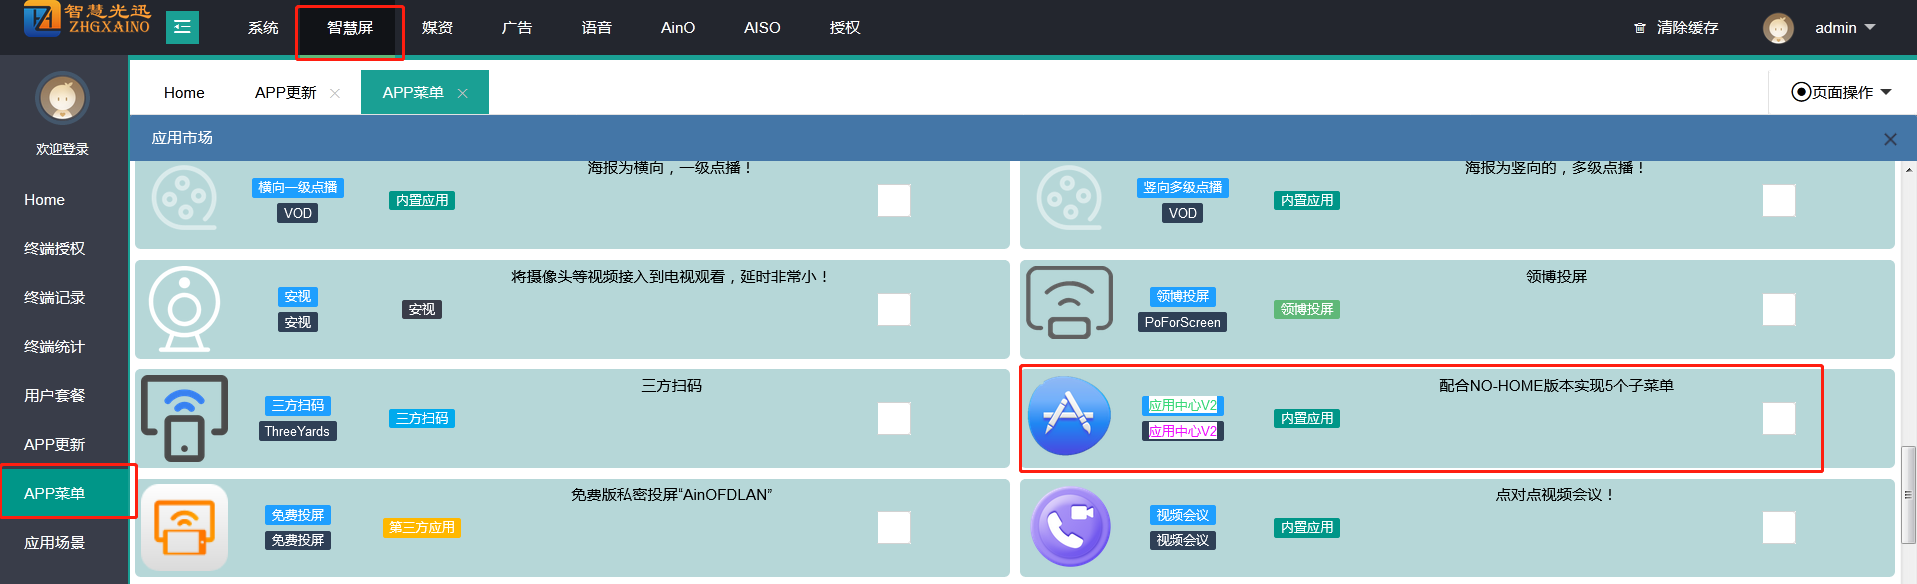Enable the 三方扫码 checkbox
This screenshot has height=584, width=1917.
coord(893,418)
